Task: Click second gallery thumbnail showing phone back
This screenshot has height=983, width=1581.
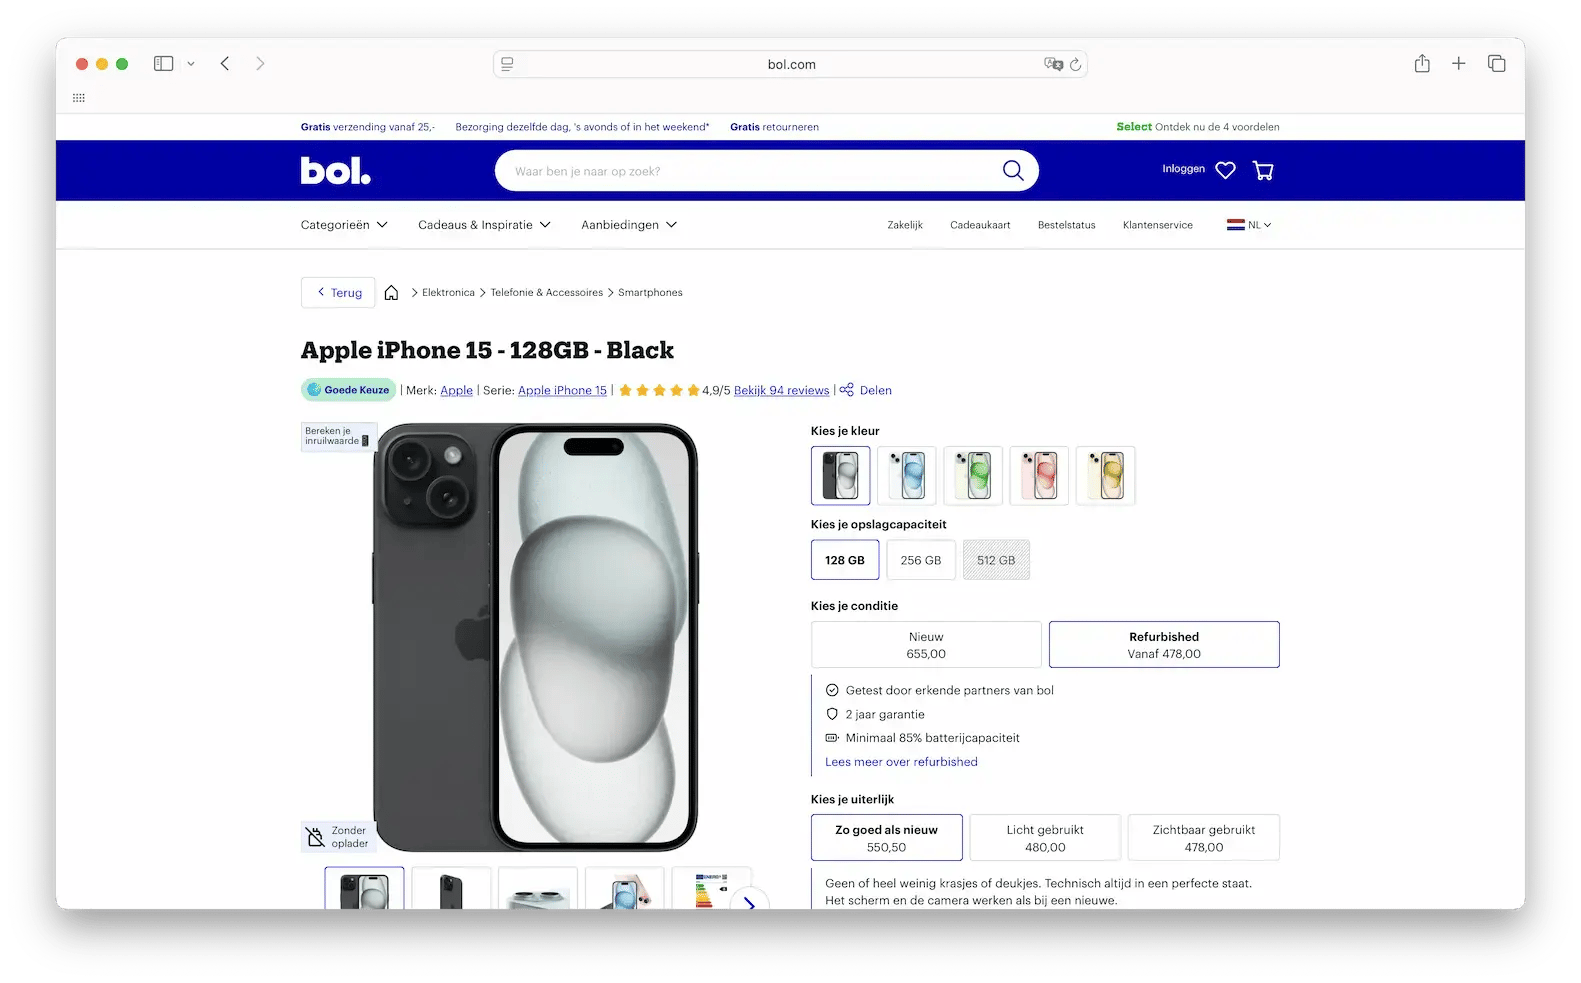Action: click(x=451, y=889)
